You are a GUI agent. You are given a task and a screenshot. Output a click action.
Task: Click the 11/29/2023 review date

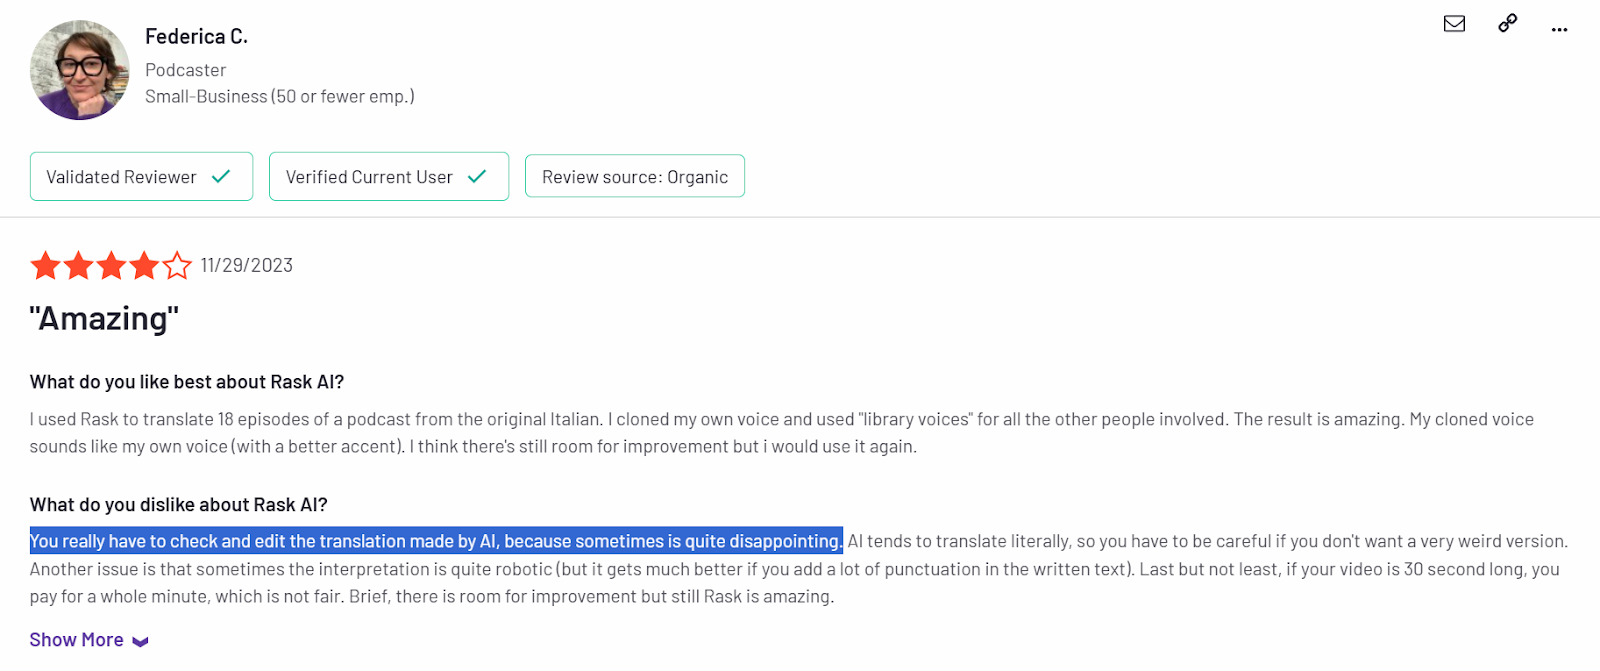point(246,265)
